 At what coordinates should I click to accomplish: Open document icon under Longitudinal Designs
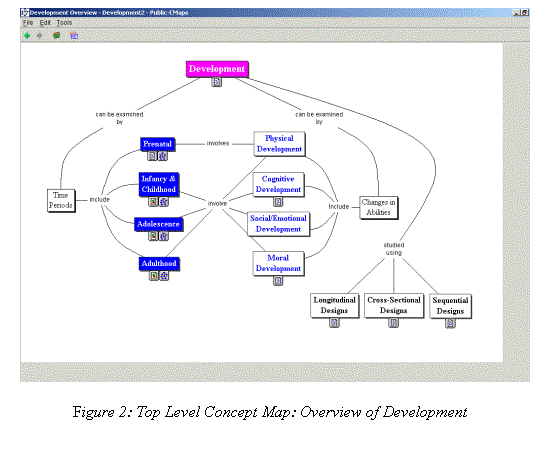(x=334, y=323)
